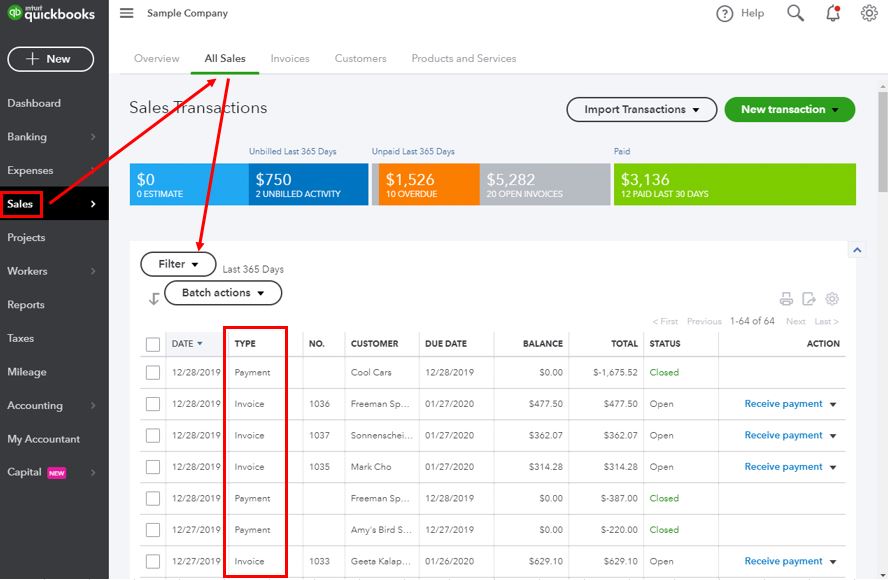Sort table by the BALANCE column header
The width and height of the screenshot is (888, 580).
543,344
